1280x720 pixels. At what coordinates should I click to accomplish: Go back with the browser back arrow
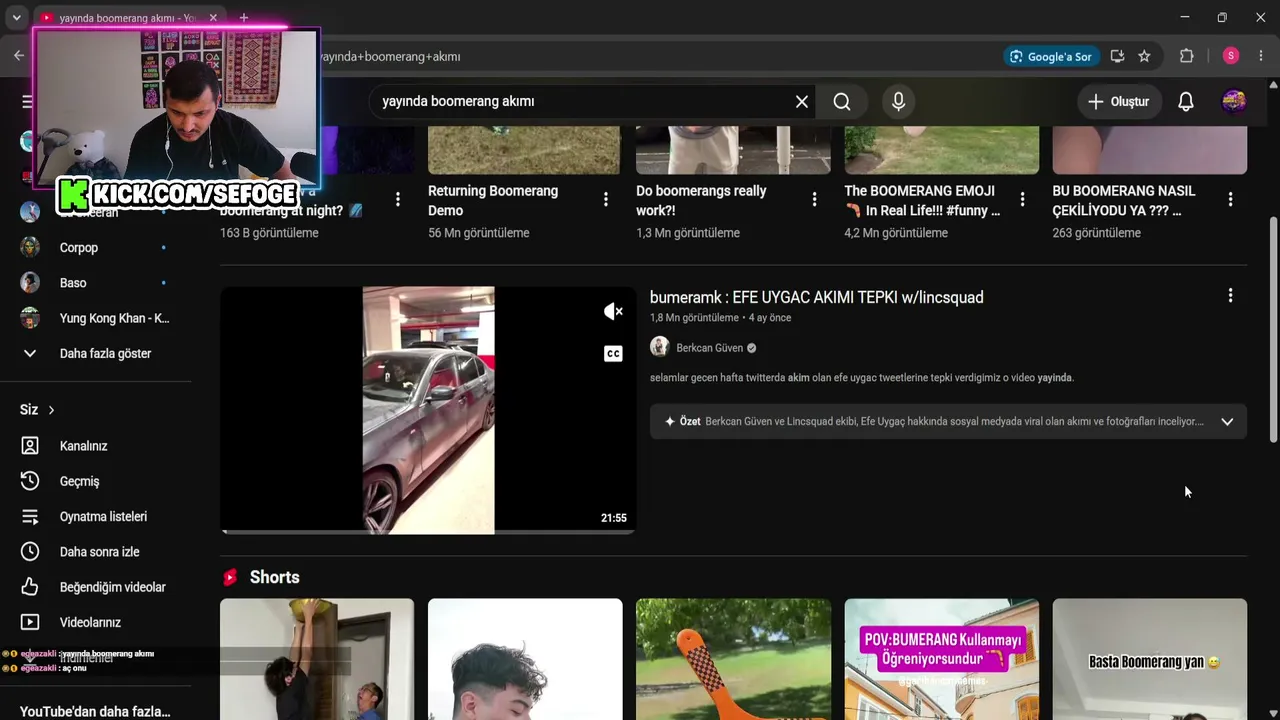click(19, 56)
